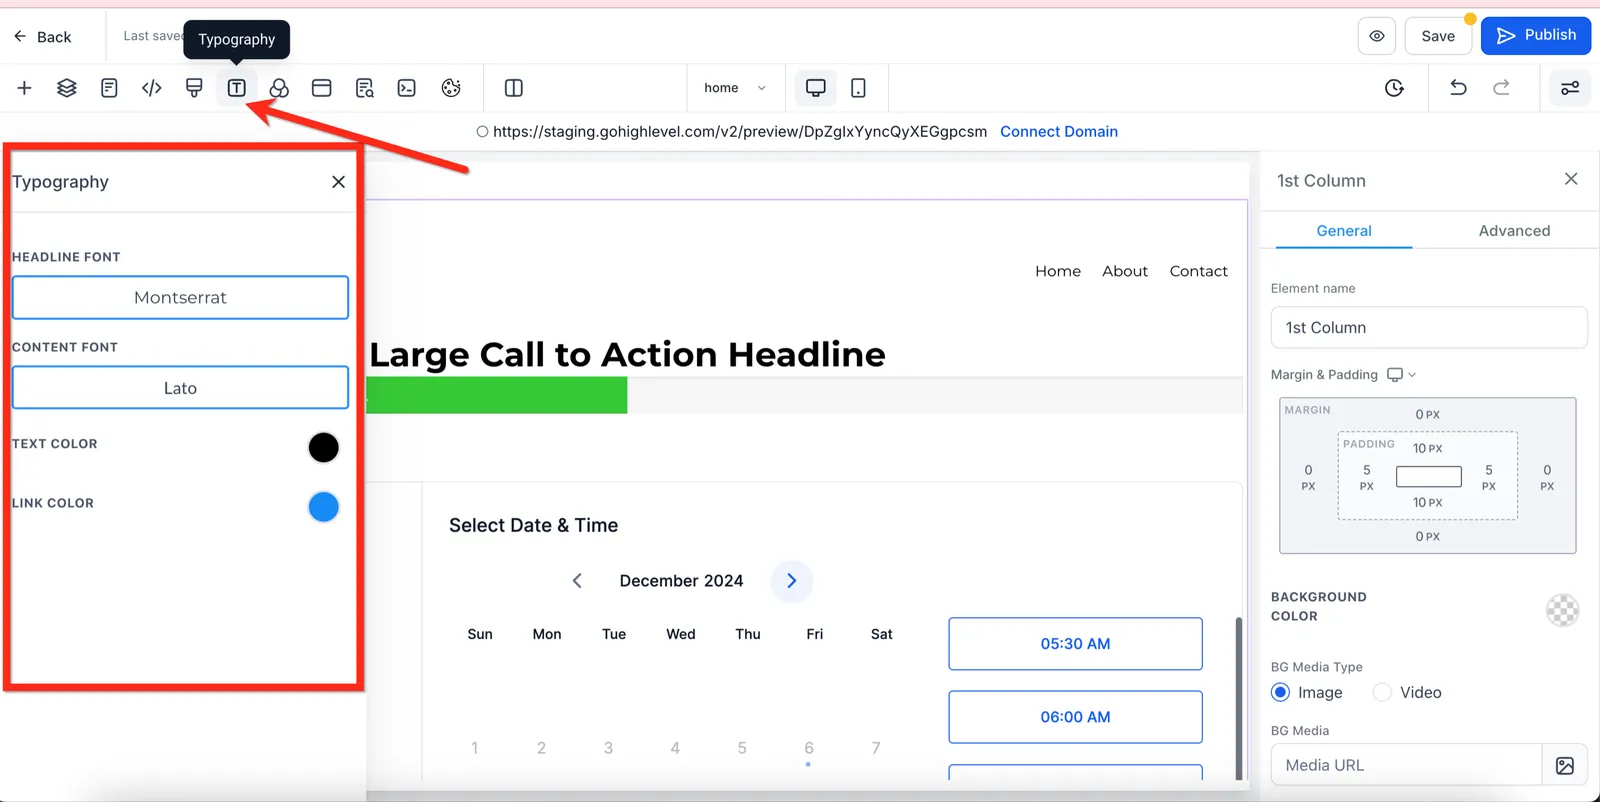The image size is (1600, 802).
Task: Open the BG Media image picker icon
Action: [1565, 766]
